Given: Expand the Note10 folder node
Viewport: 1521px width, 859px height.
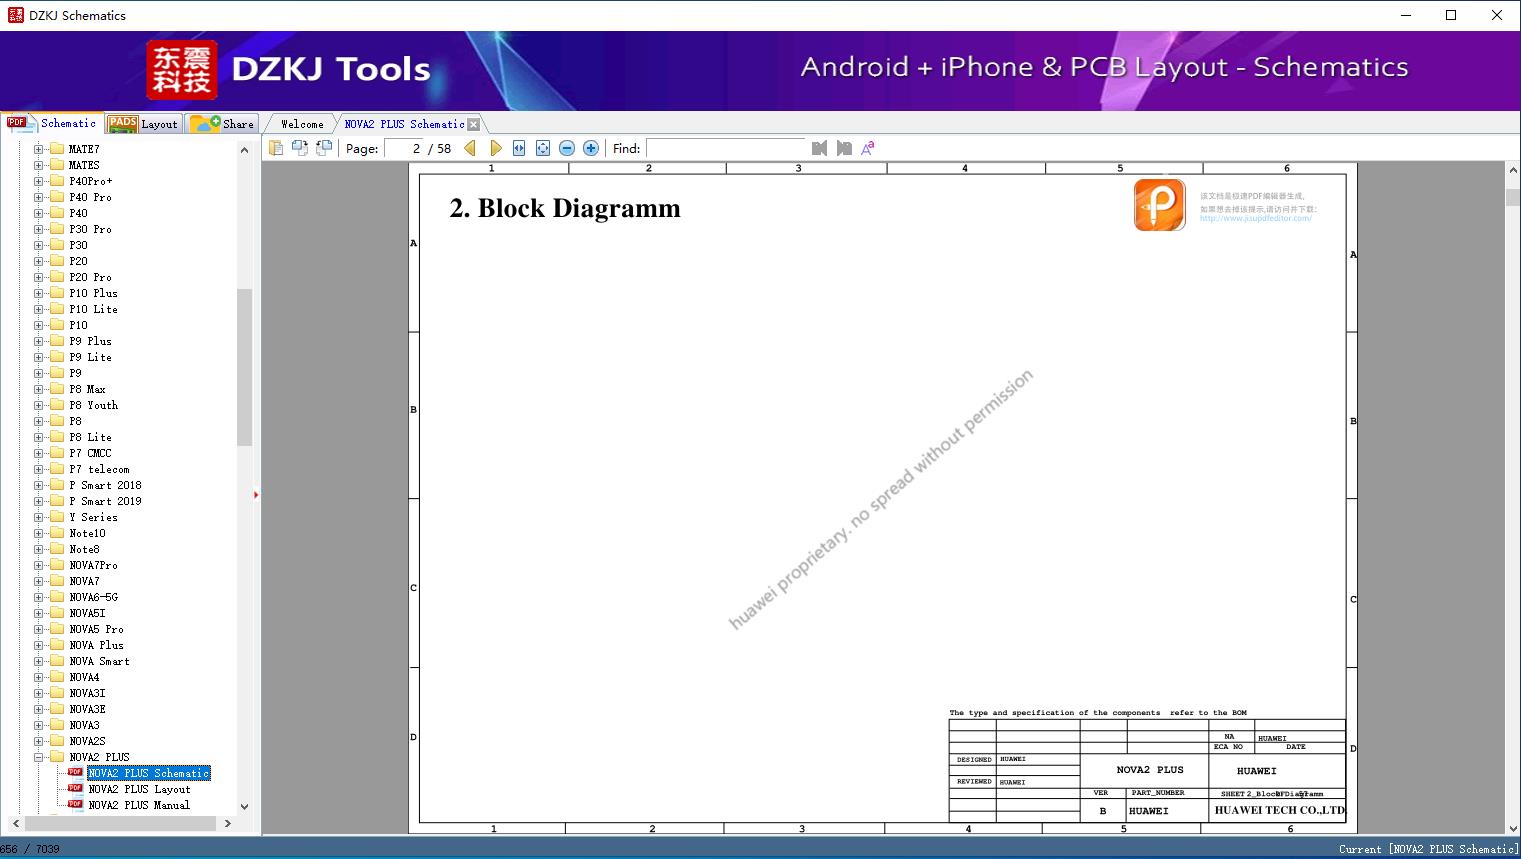Looking at the screenshot, I should [39, 533].
